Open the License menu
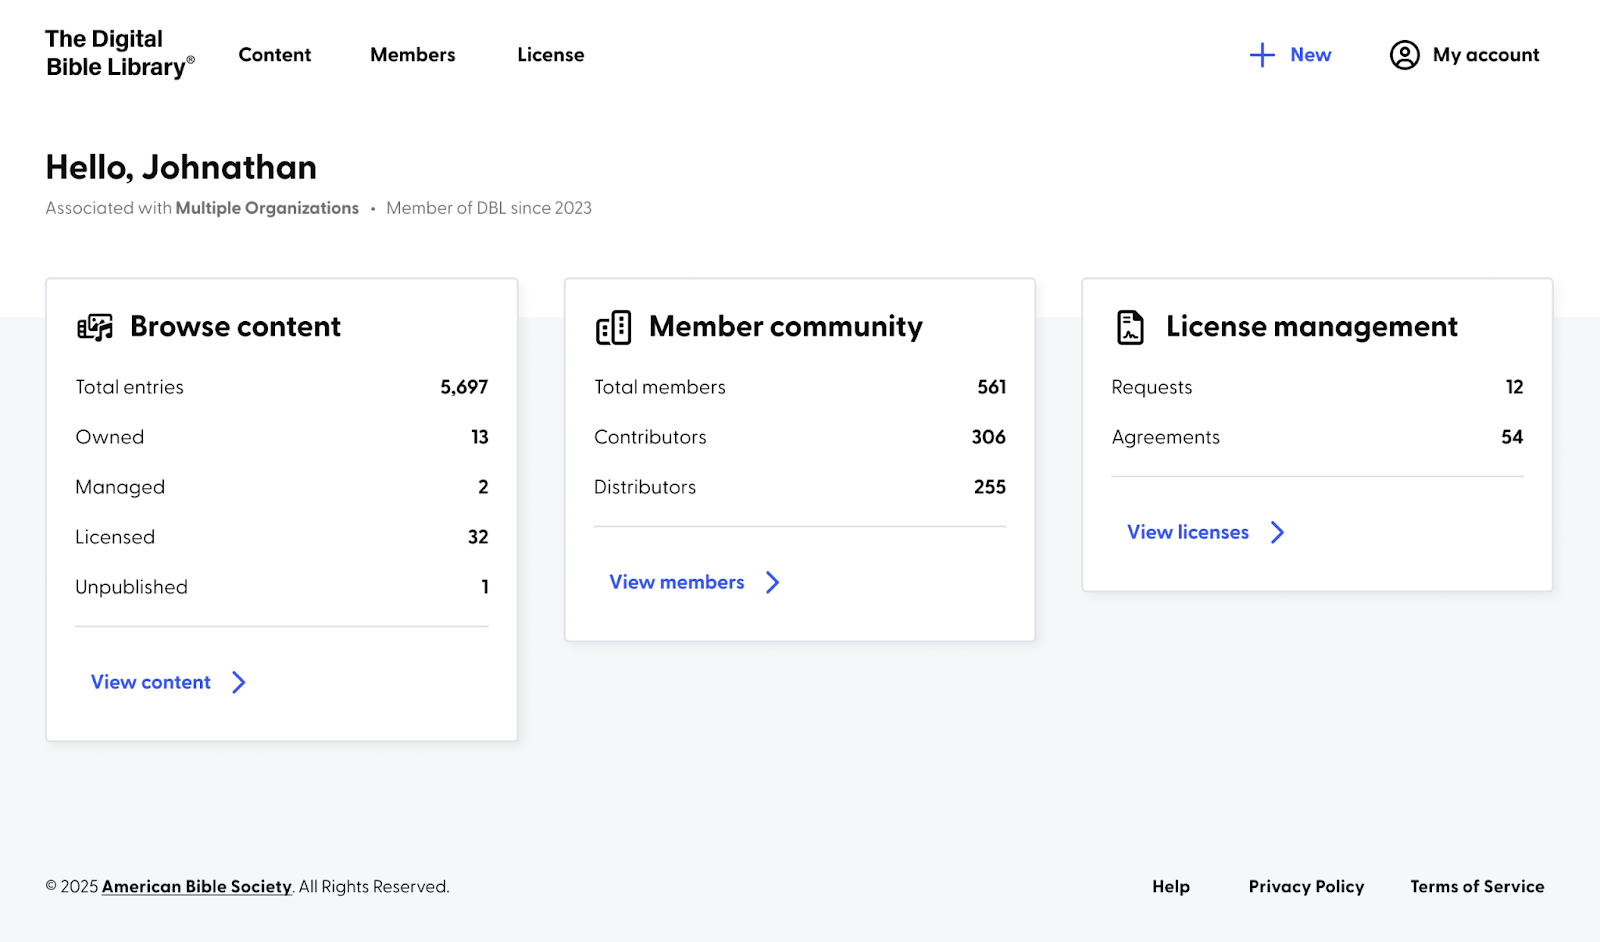Image resolution: width=1600 pixels, height=942 pixels. 551,55
